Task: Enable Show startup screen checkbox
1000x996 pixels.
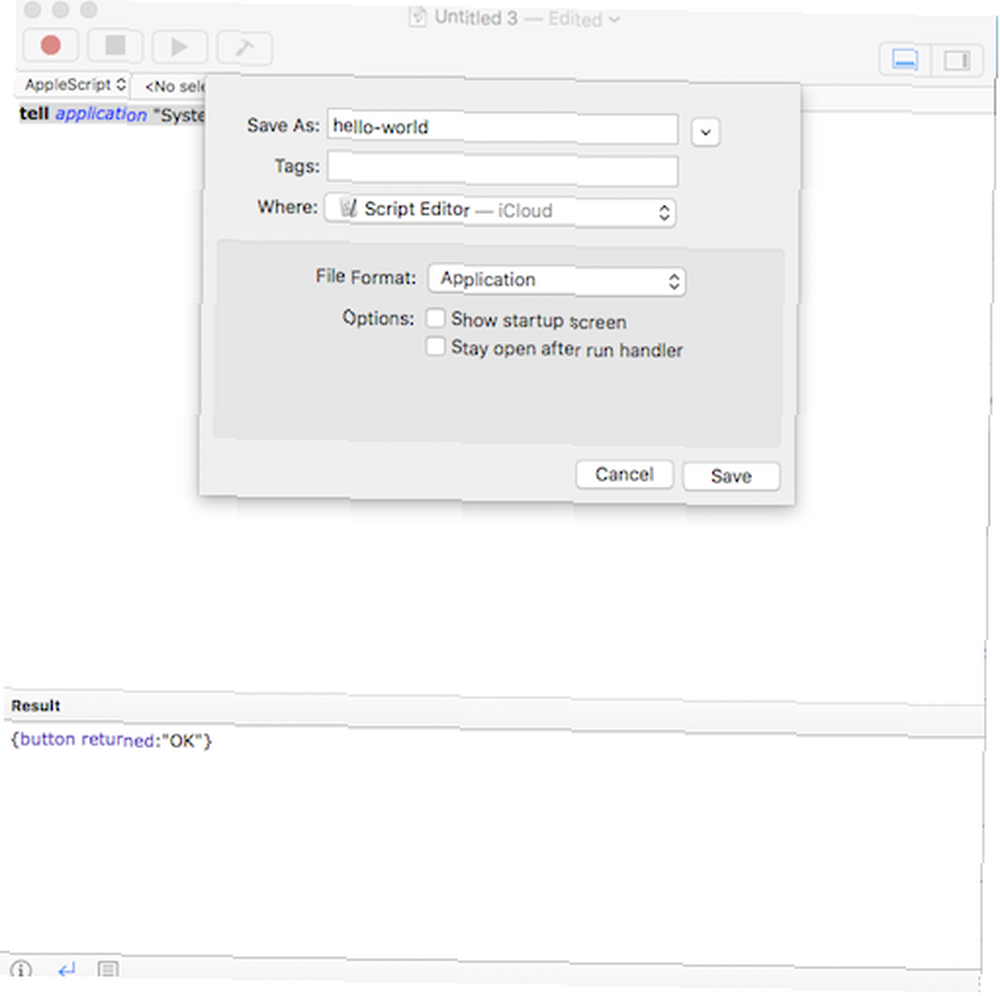Action: (x=436, y=318)
